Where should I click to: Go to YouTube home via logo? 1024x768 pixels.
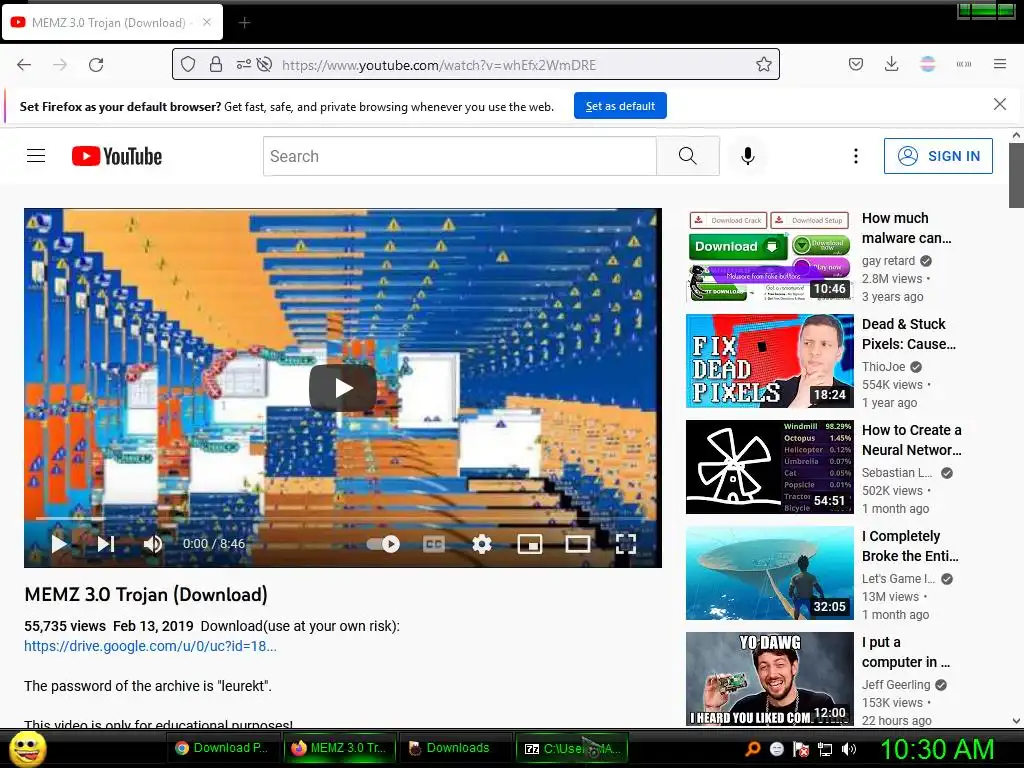pyautogui.click(x=117, y=156)
